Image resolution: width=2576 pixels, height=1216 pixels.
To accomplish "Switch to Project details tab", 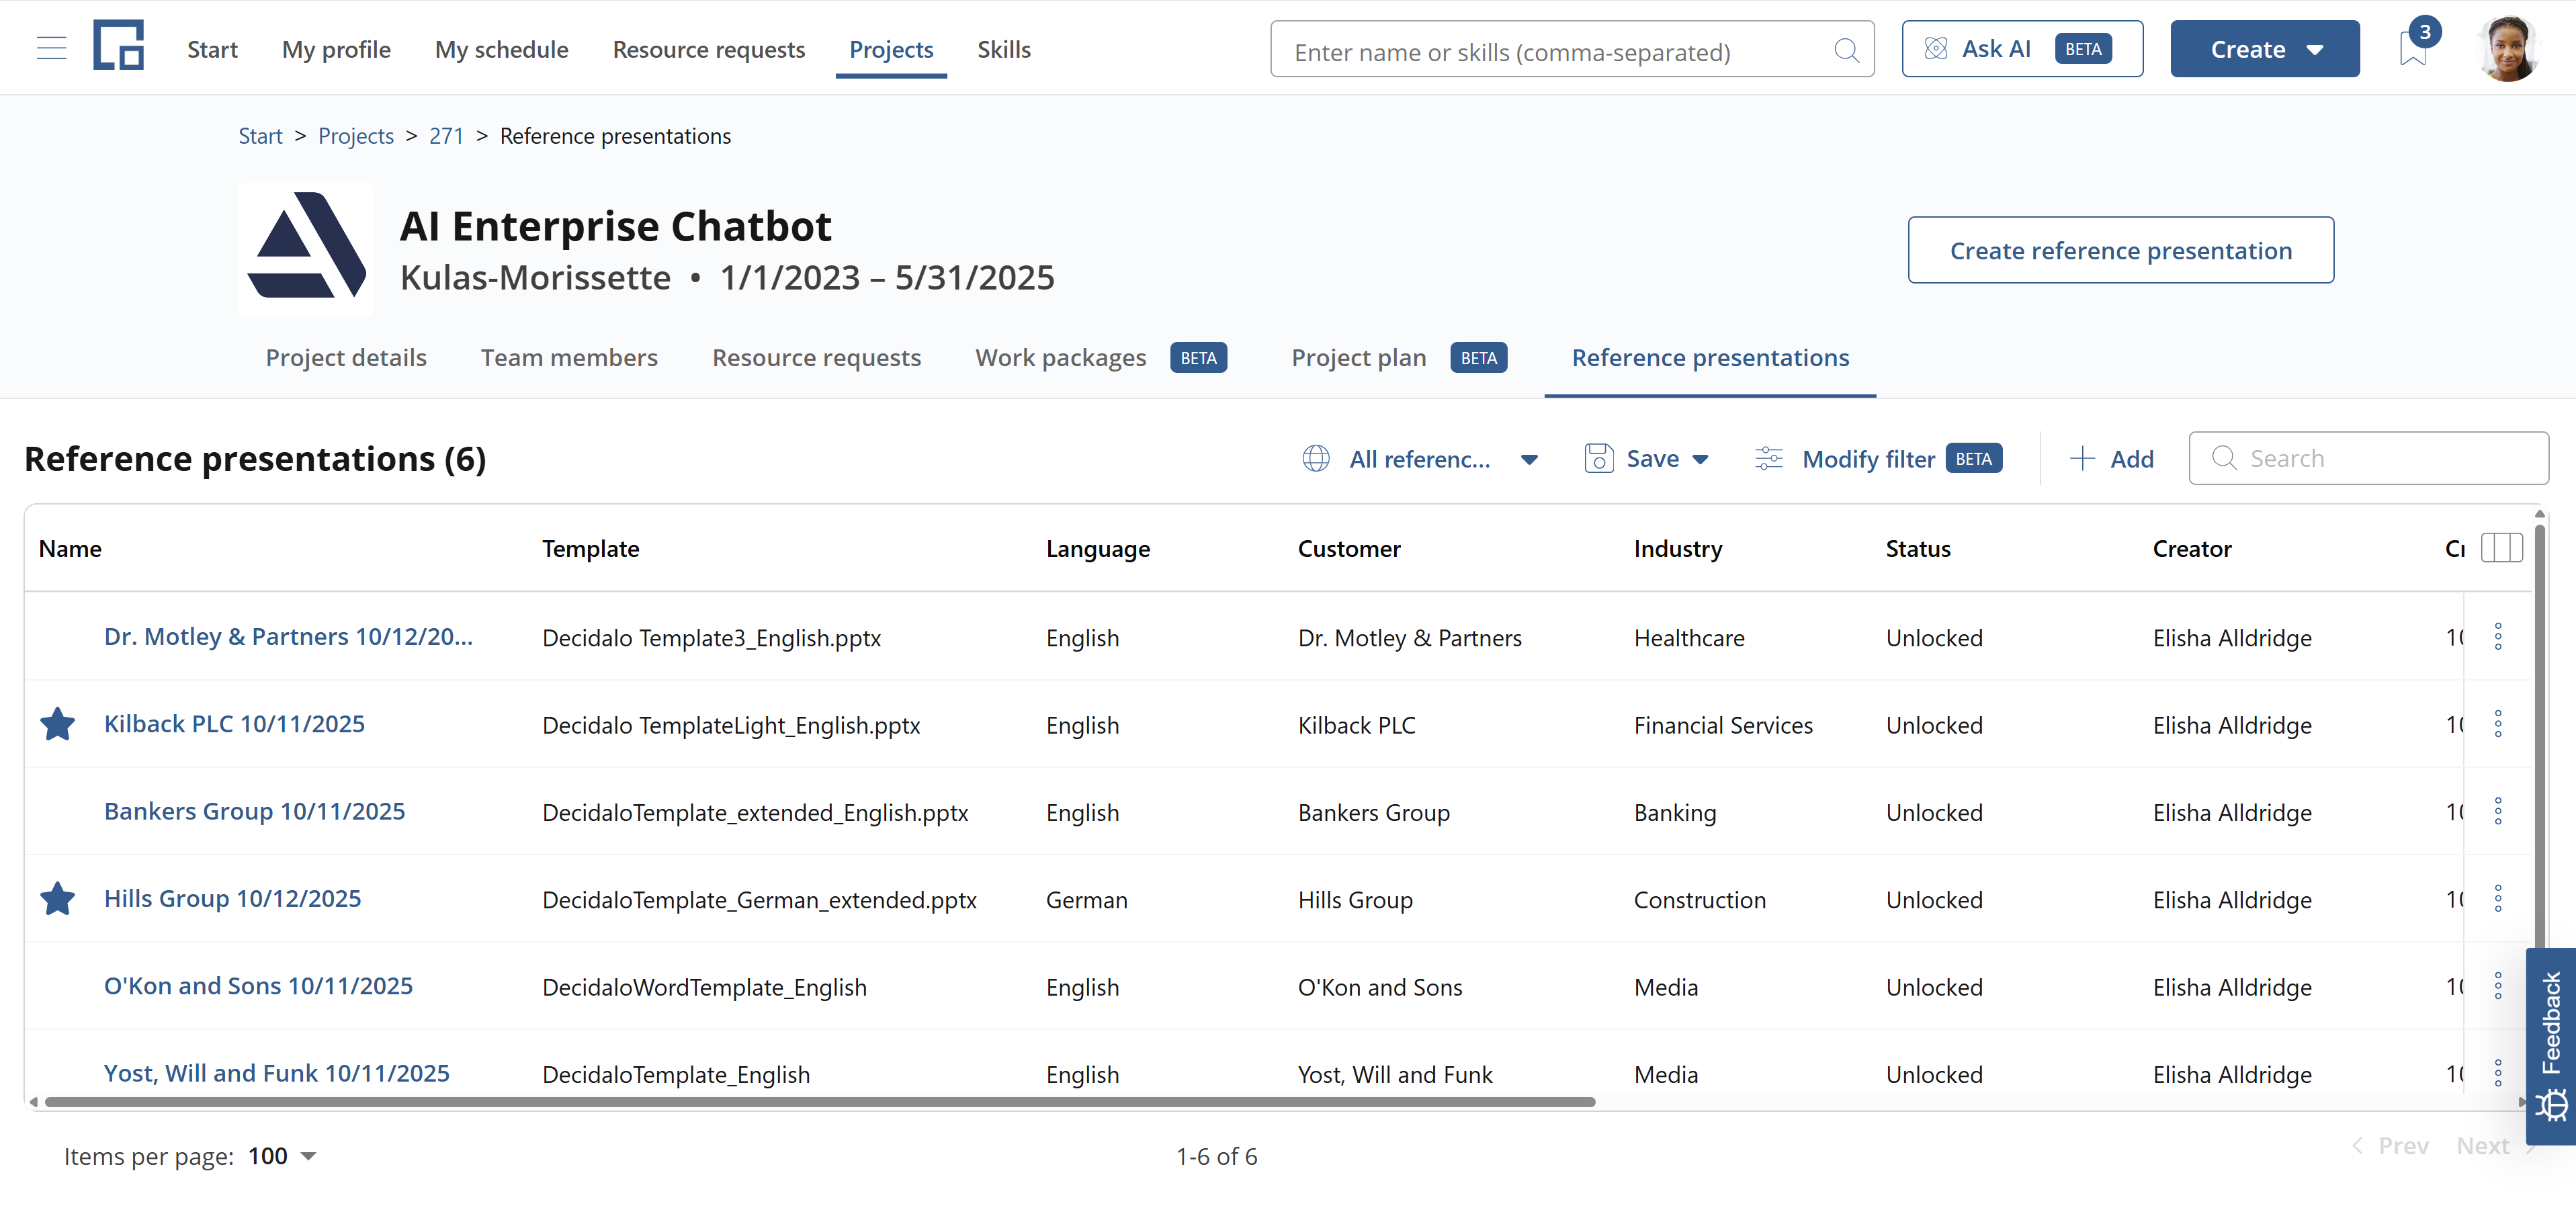I will pos(346,357).
